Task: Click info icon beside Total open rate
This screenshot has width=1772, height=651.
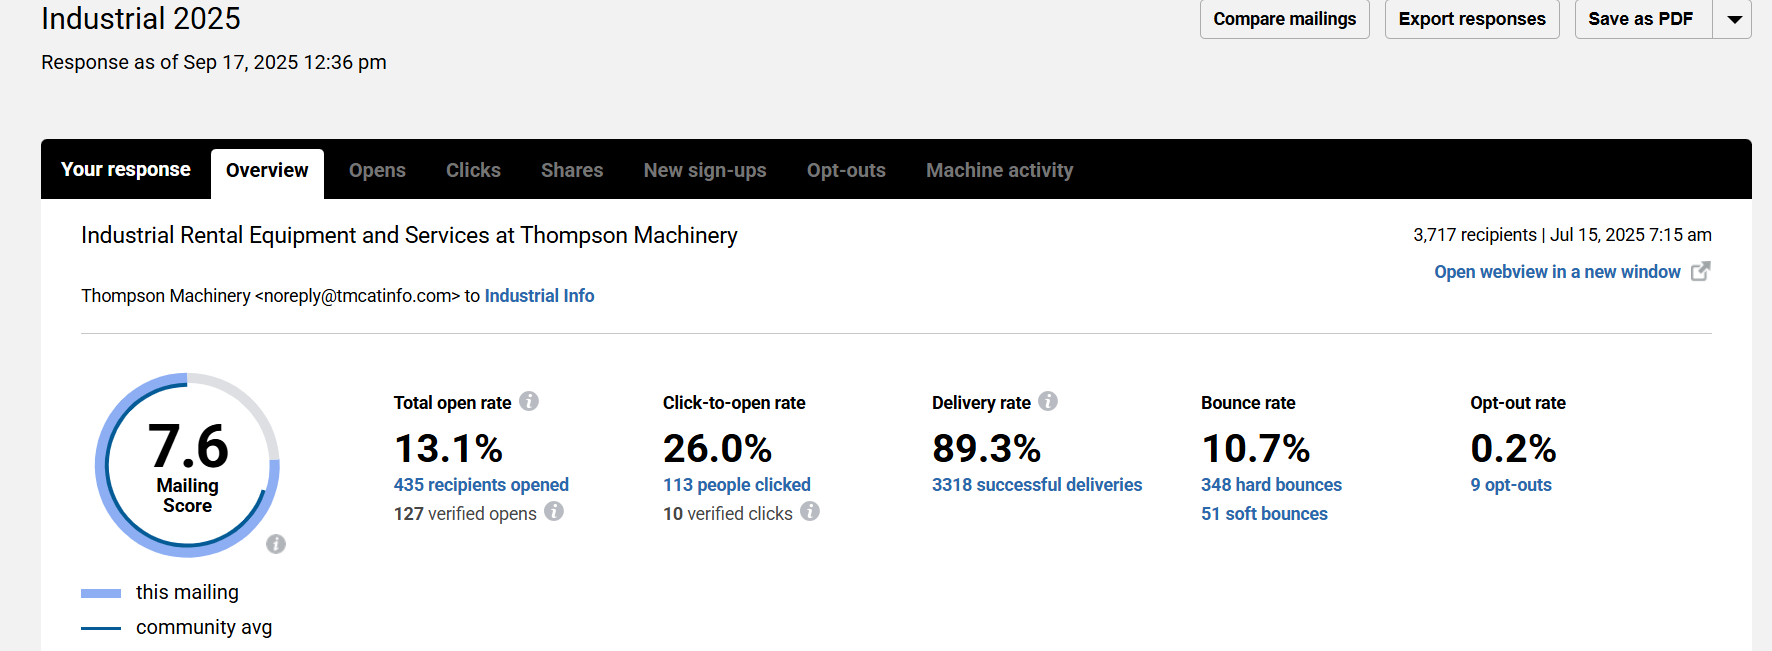Action: click(x=529, y=401)
